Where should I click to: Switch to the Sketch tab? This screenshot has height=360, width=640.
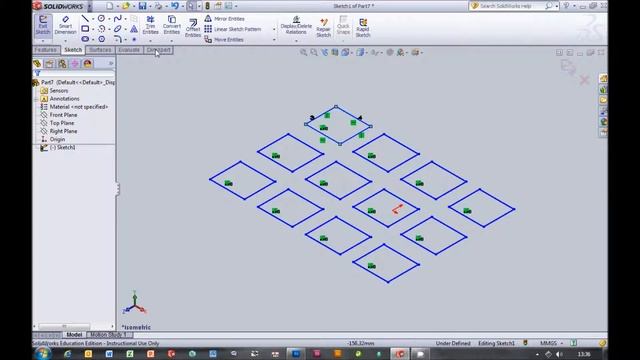pyautogui.click(x=73, y=50)
